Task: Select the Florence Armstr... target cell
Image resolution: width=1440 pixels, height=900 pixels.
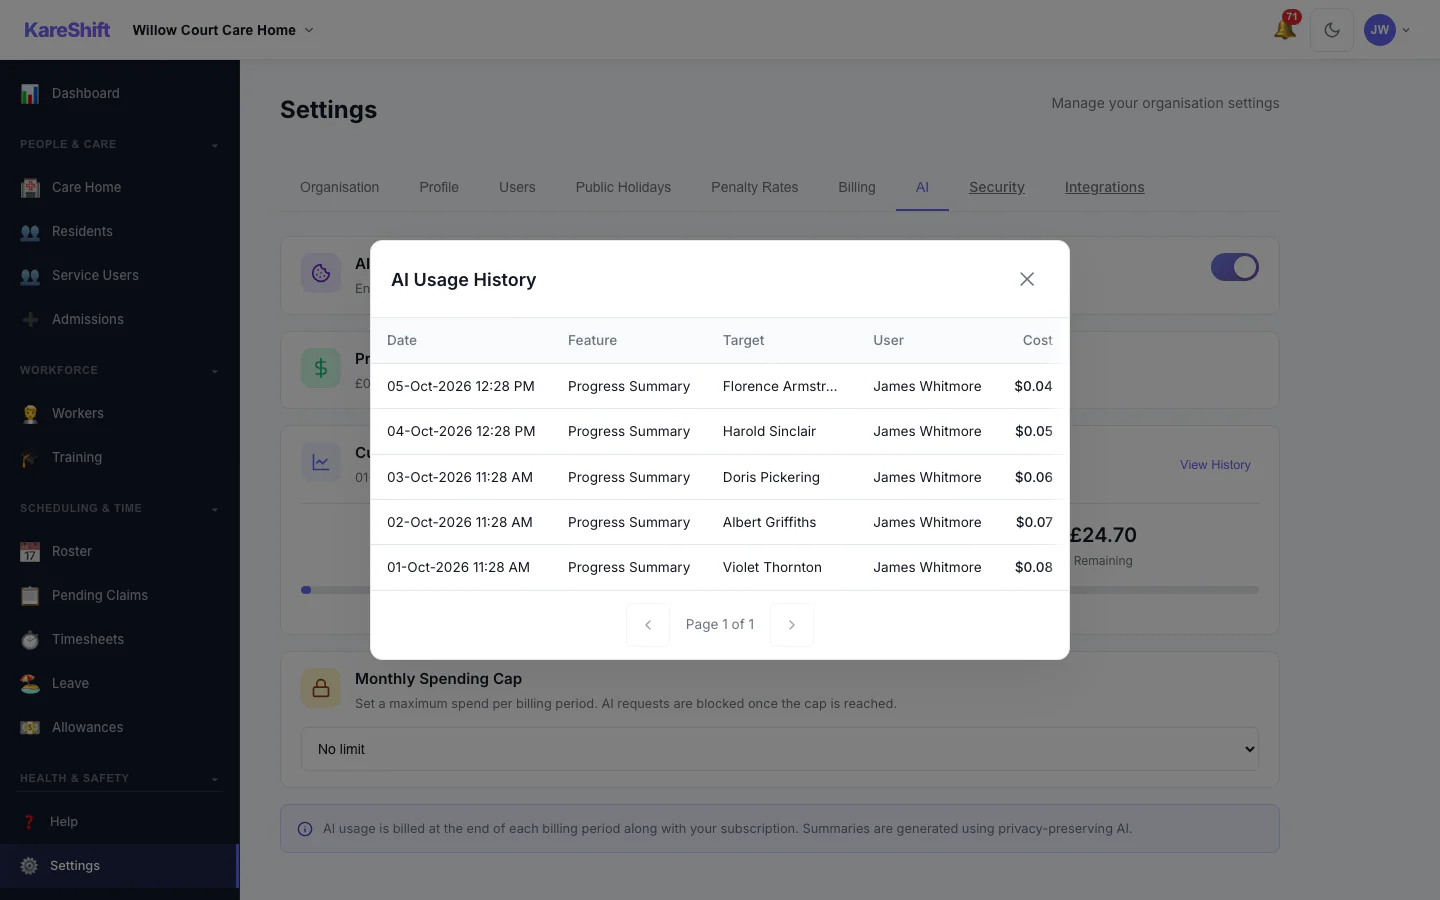Action: [x=780, y=386]
